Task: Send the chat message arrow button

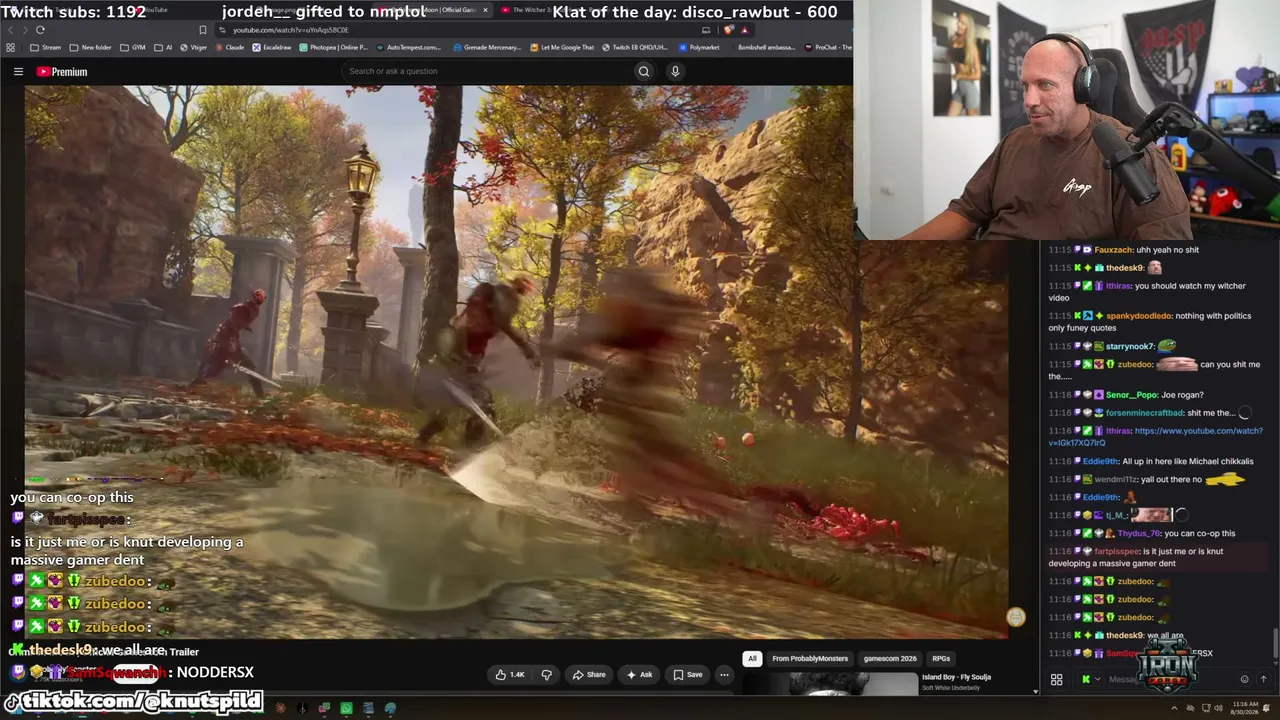Action: pos(1263,679)
